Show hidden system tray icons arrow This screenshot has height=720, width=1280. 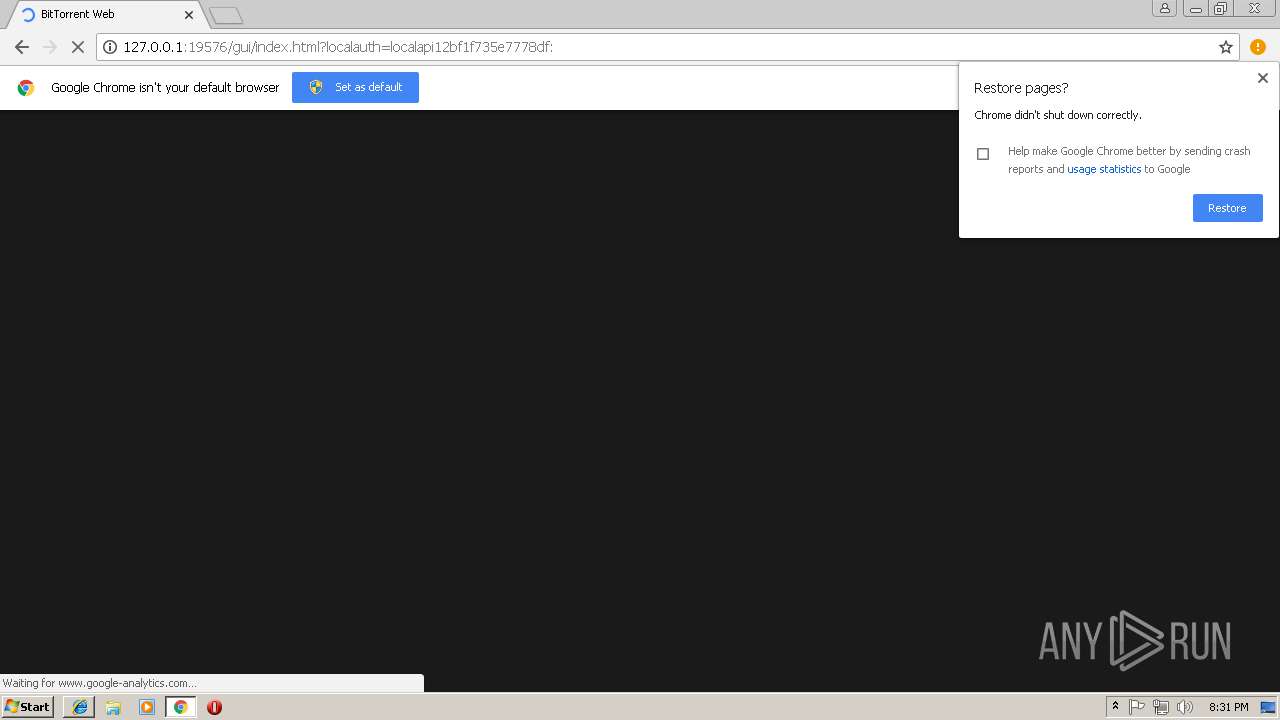point(1115,707)
